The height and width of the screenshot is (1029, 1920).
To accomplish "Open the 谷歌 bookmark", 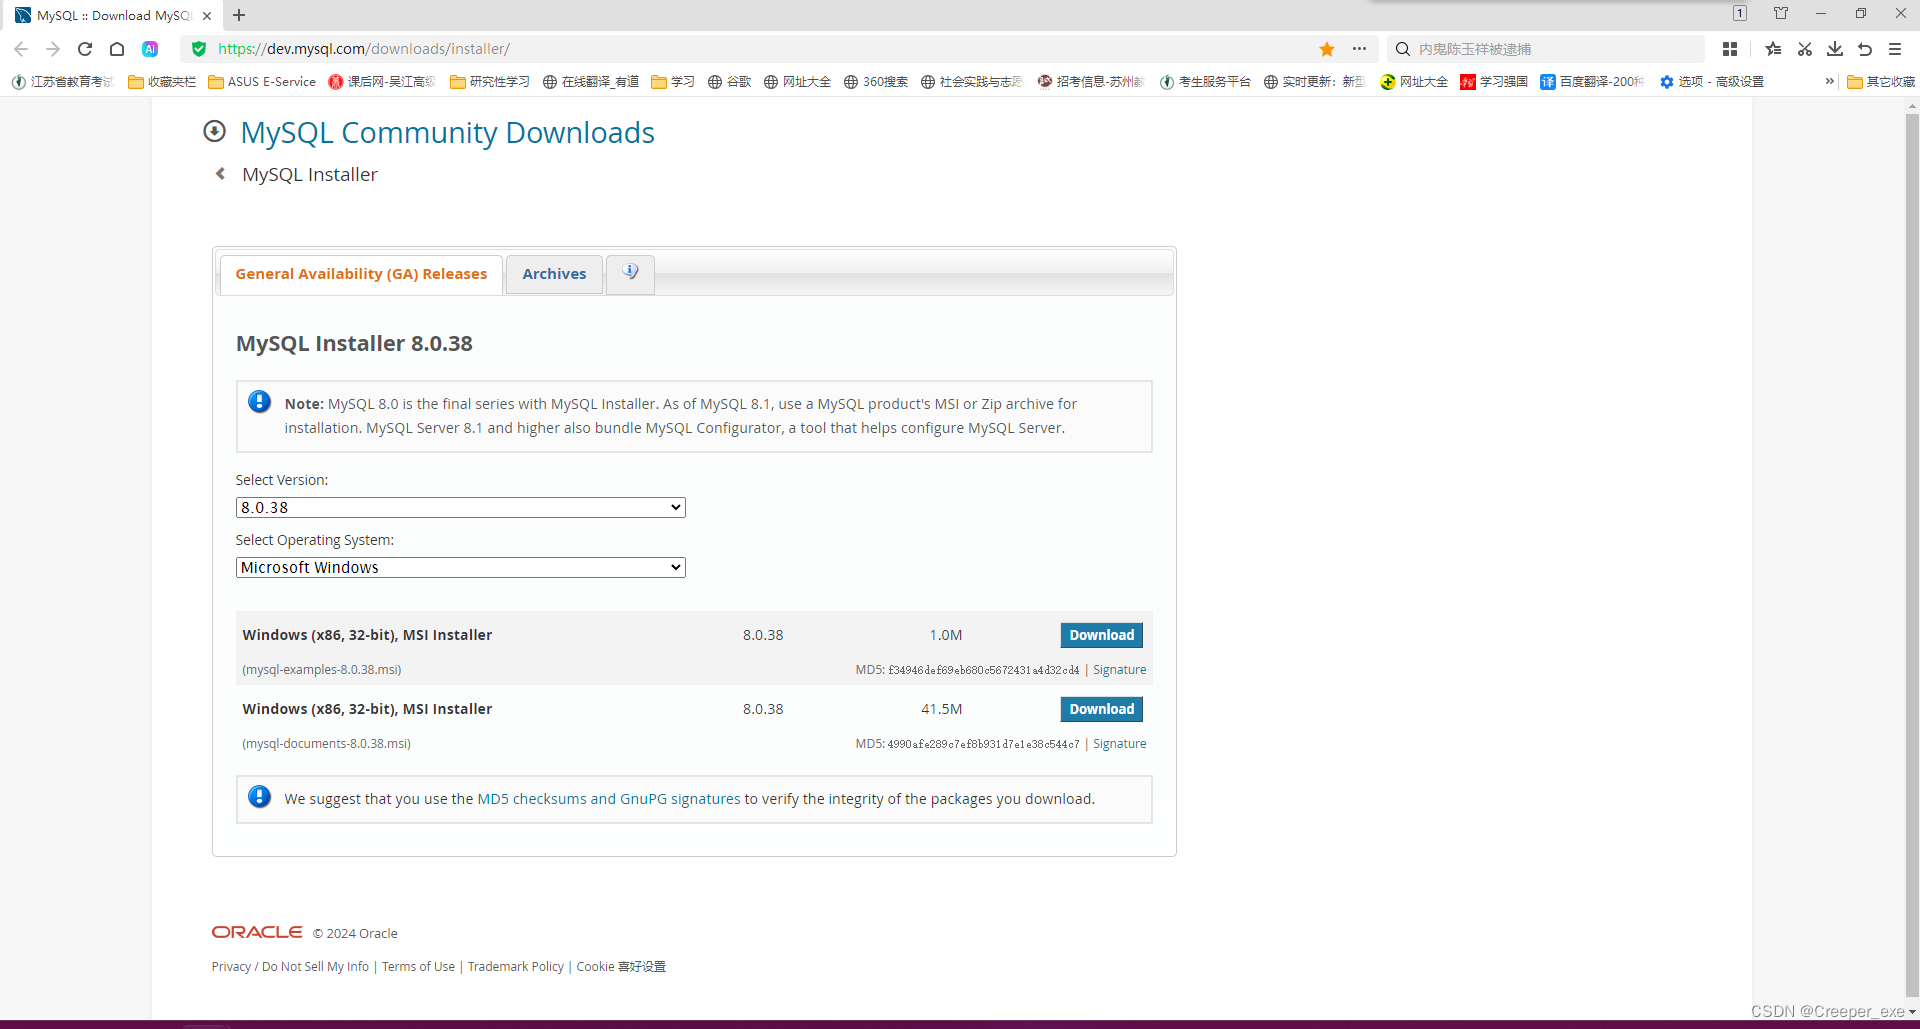I will (x=729, y=82).
